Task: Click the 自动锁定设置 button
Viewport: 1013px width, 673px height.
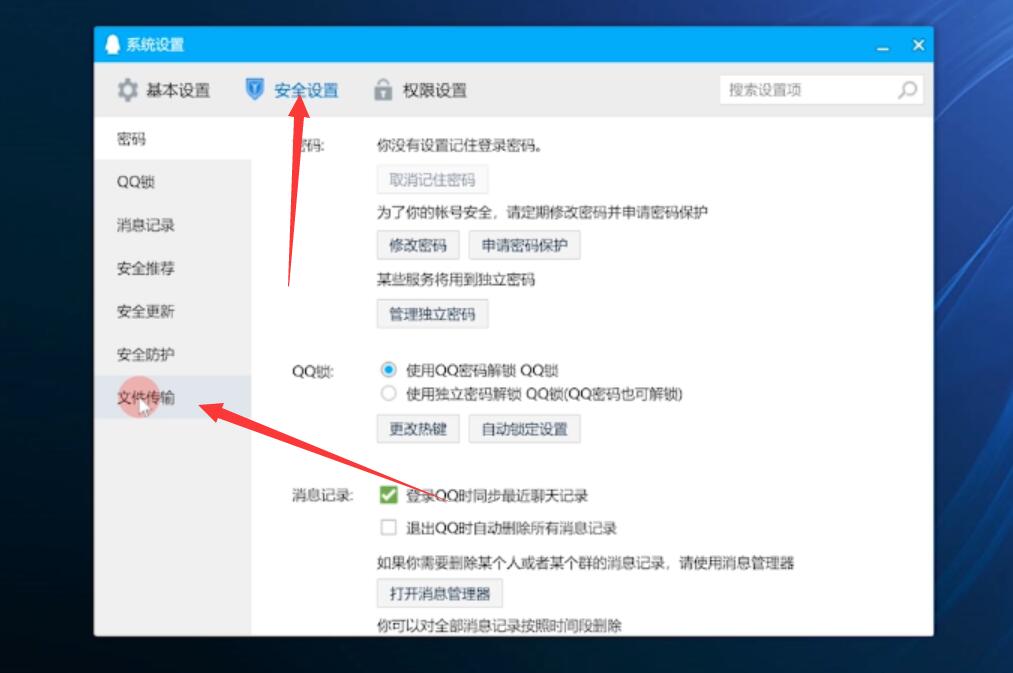Action: (x=525, y=429)
